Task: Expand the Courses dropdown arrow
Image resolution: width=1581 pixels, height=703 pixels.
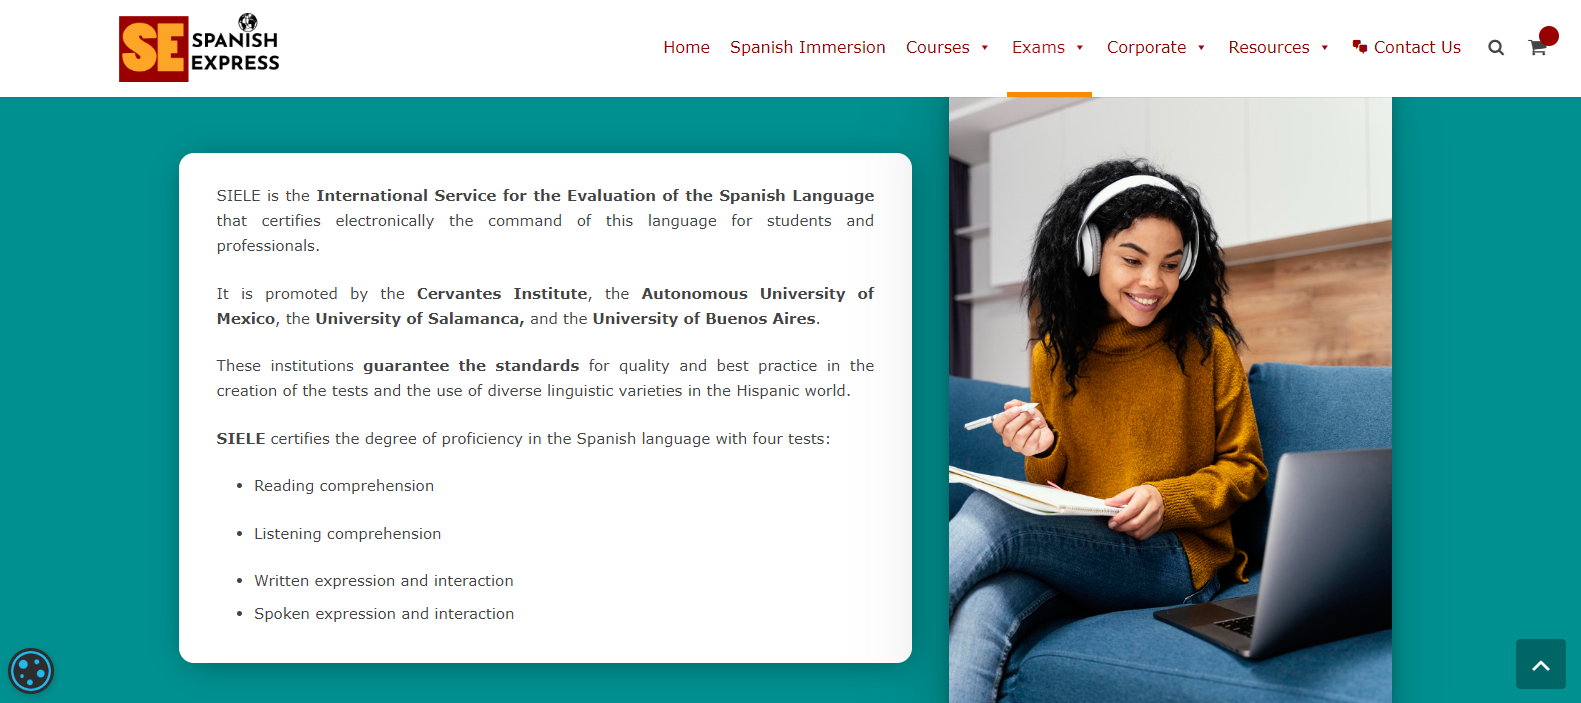Action: [985, 48]
